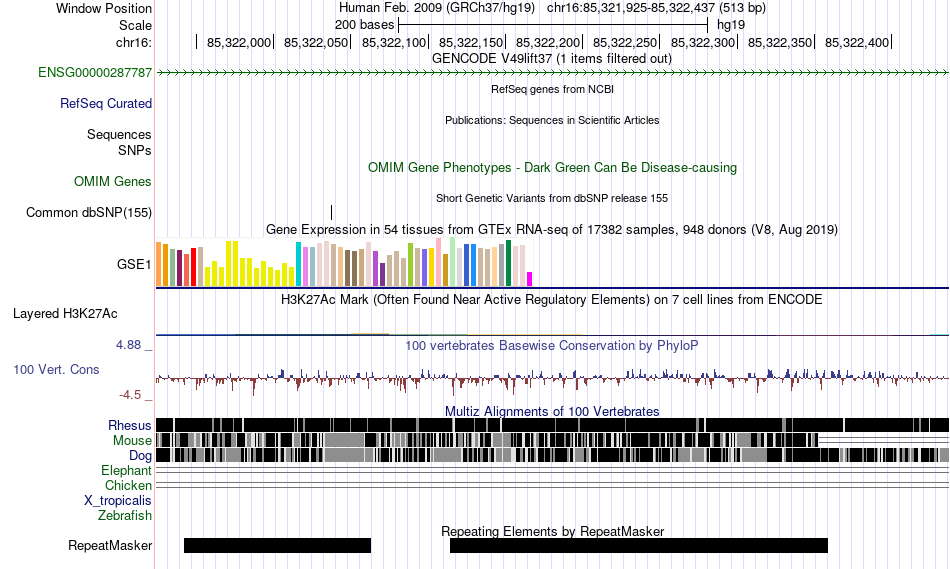Click the gene track arrow line
Image resolution: width=950 pixels, height=569 pixels.
tap(553, 73)
